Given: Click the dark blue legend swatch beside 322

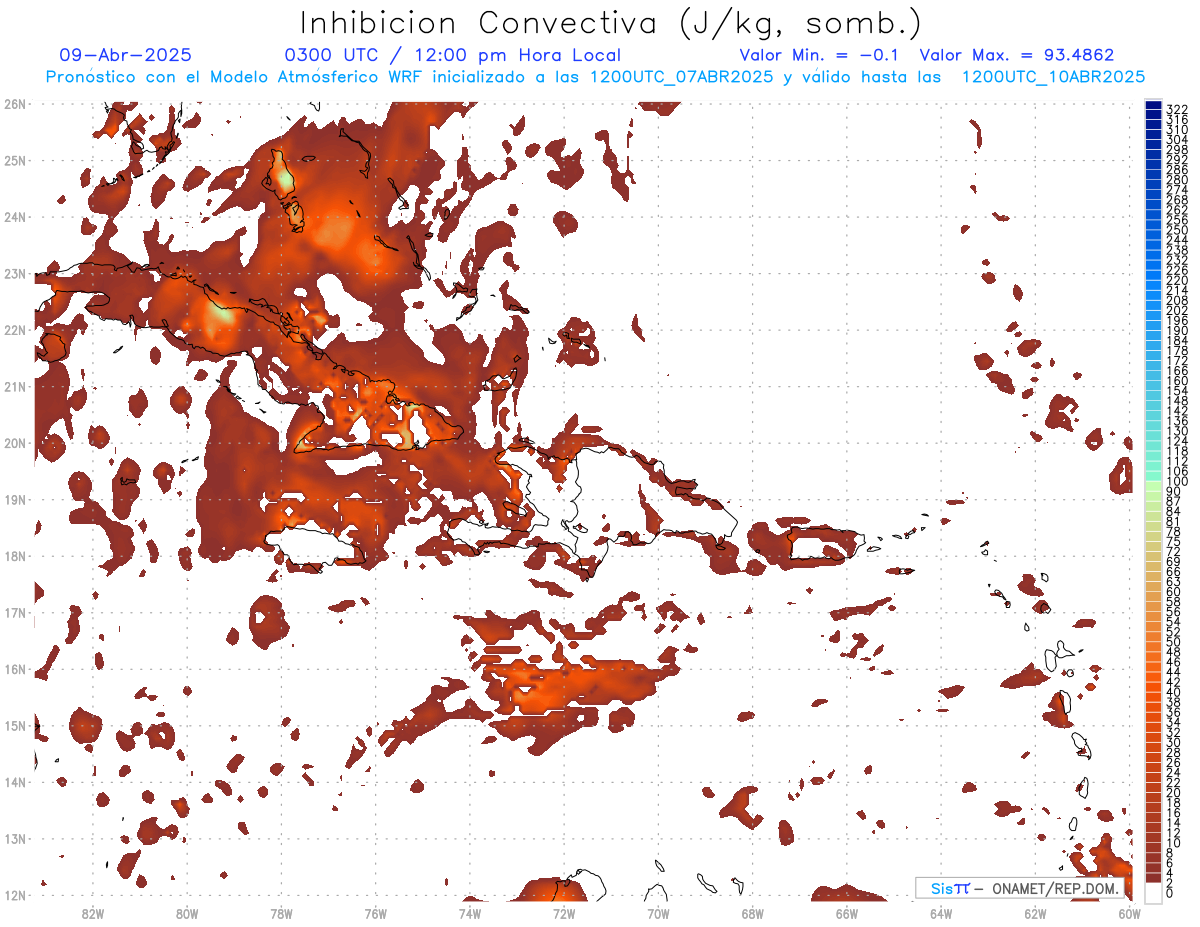Looking at the screenshot, I should tap(1154, 107).
